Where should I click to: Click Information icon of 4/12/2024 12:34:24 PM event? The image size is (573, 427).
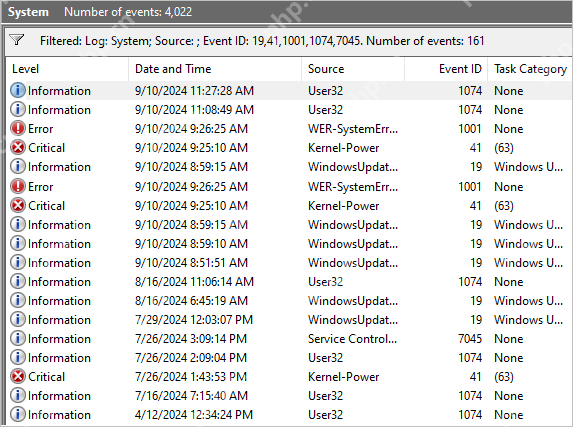(x=18, y=415)
